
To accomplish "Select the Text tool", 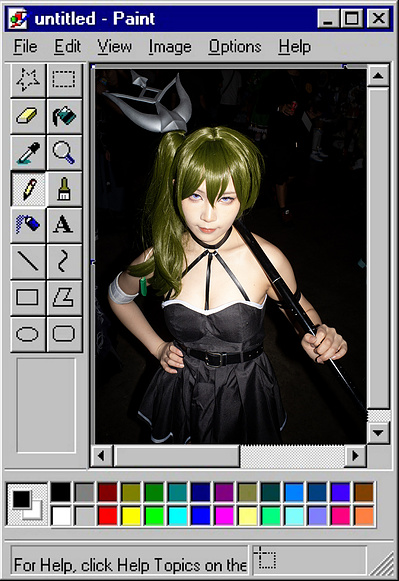I will (x=64, y=225).
